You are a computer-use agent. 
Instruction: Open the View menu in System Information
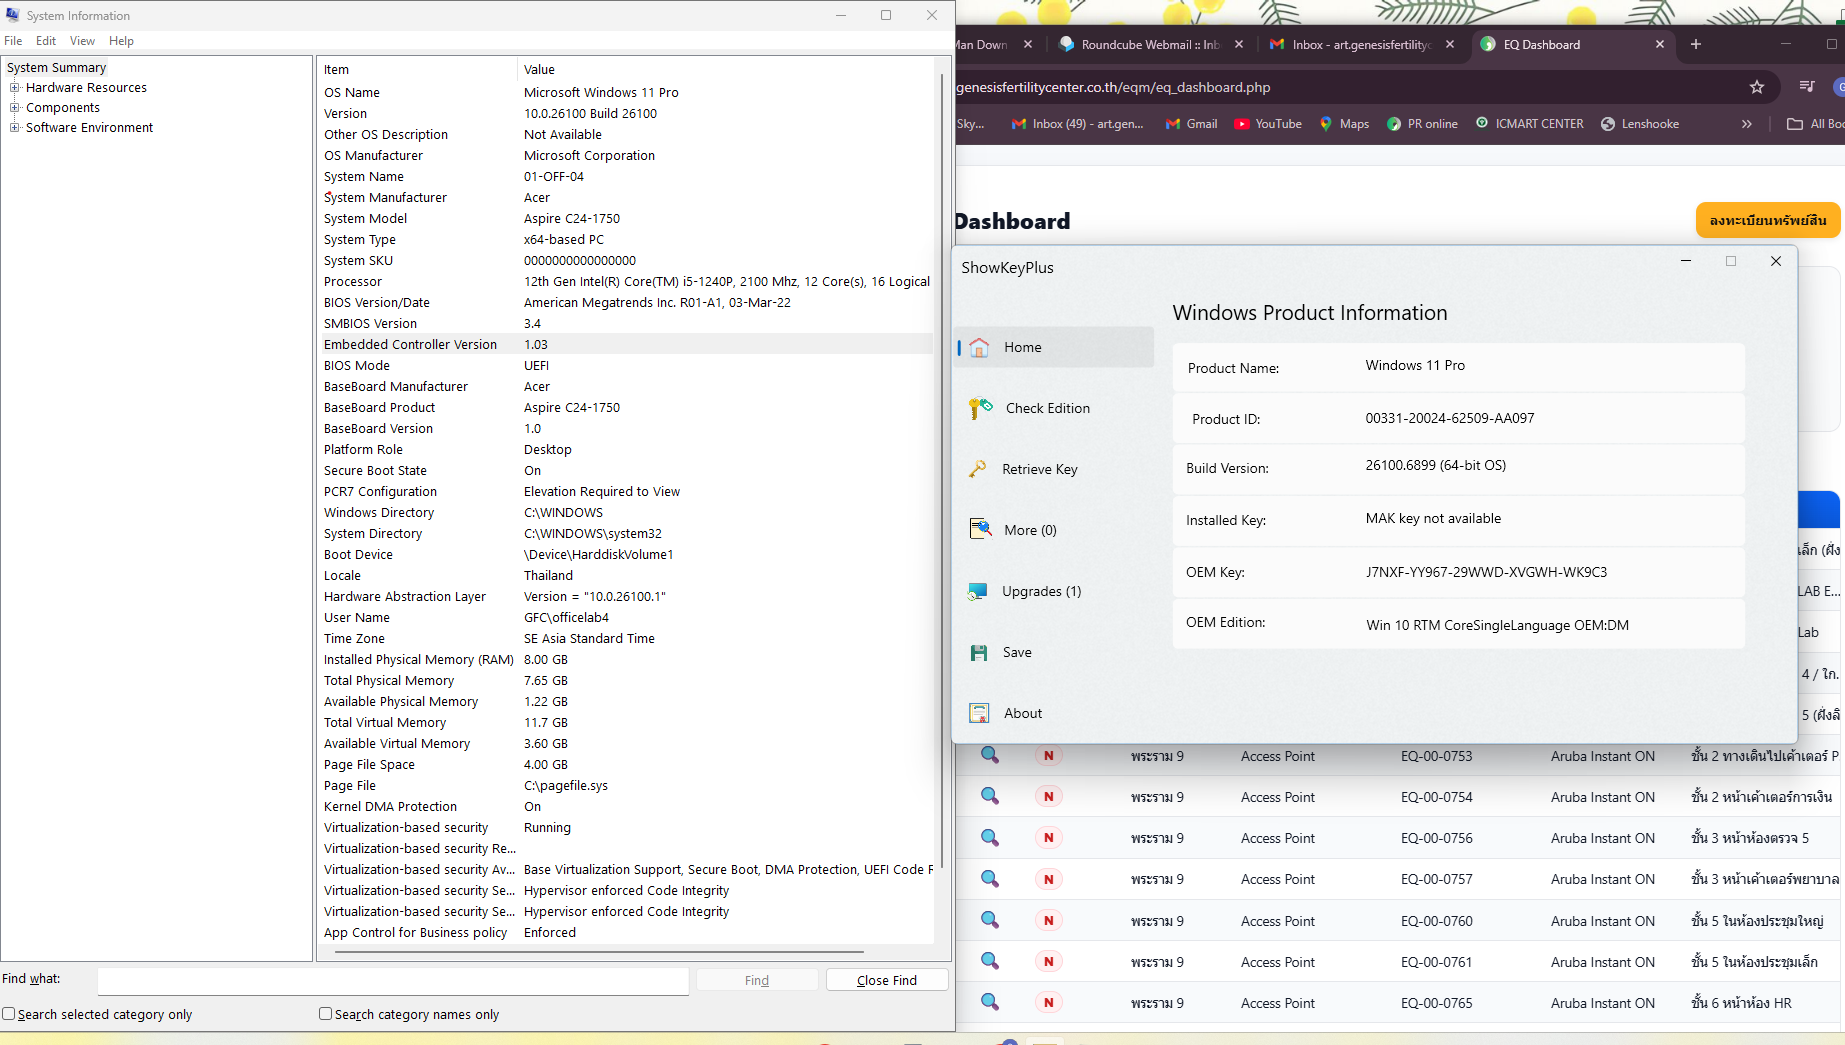tap(82, 41)
